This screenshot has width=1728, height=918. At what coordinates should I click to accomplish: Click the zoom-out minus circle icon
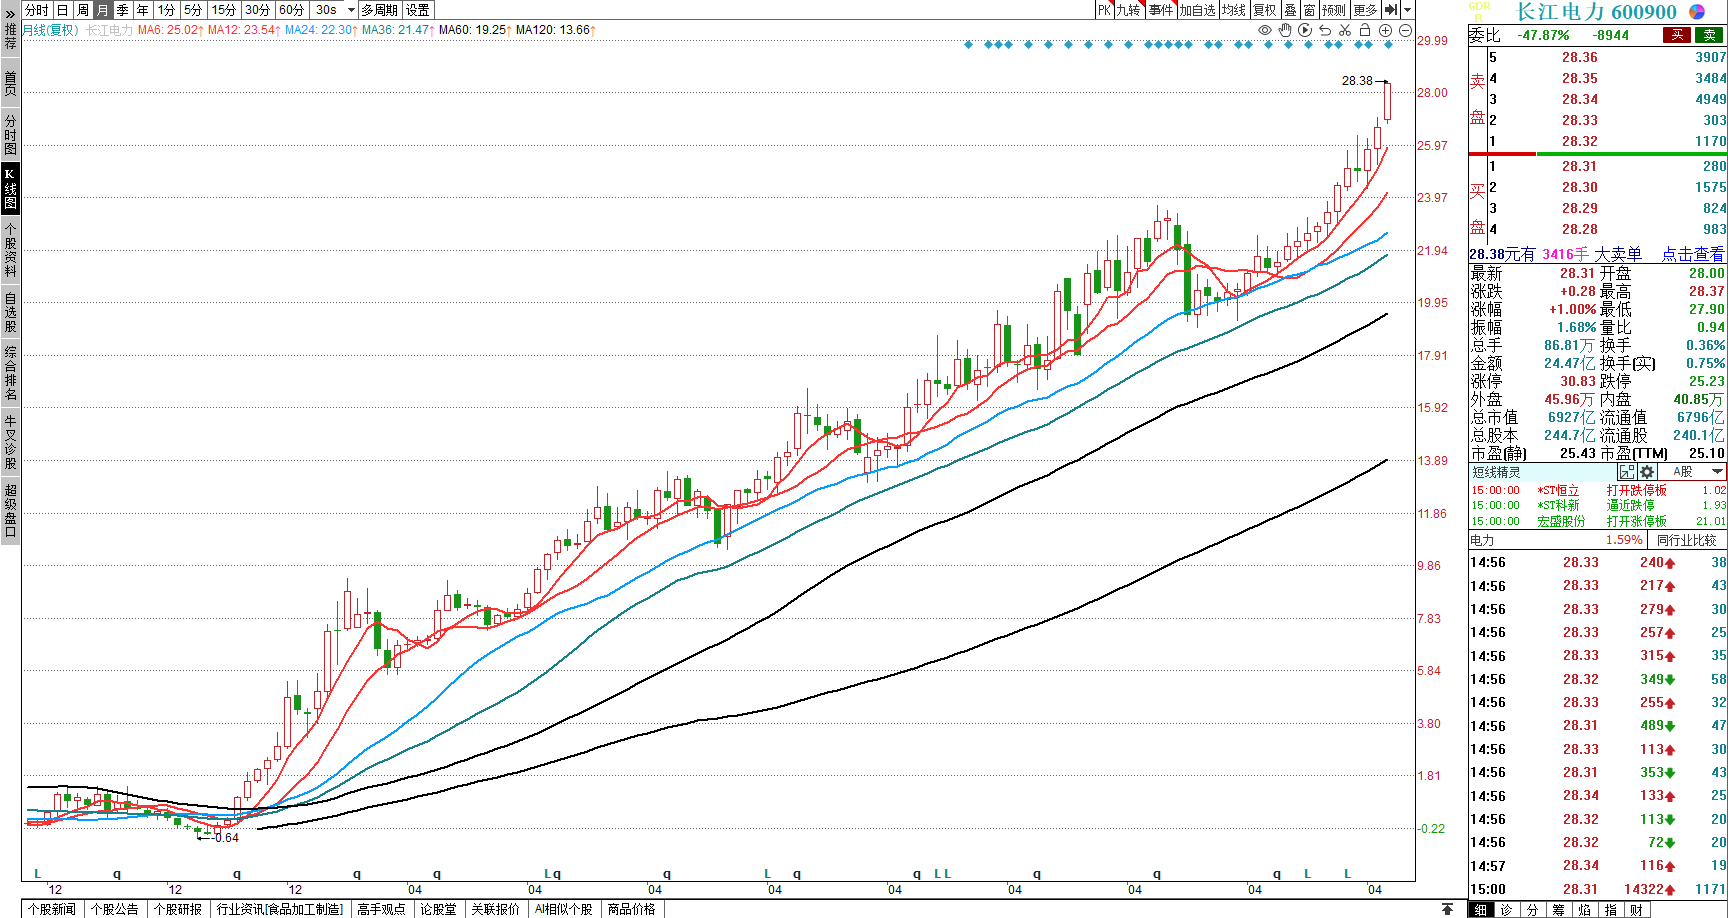(1405, 30)
